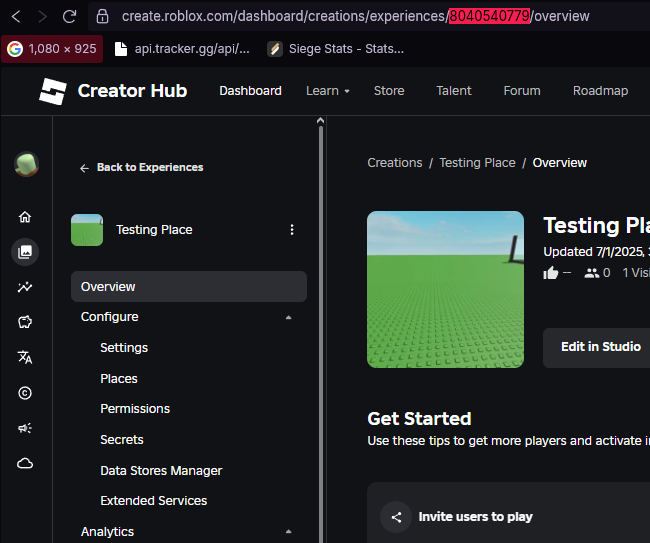
Task: Collapse the Analytics section
Action: [x=289, y=531]
